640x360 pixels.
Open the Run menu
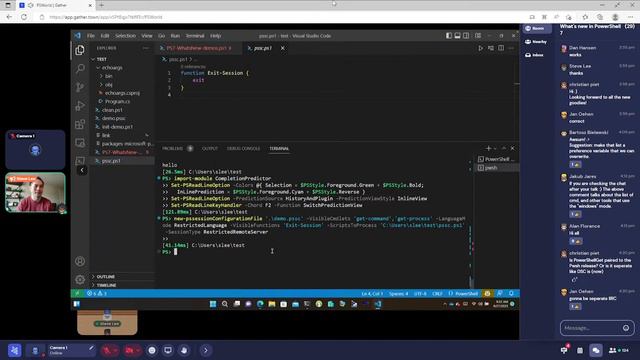[175, 36]
